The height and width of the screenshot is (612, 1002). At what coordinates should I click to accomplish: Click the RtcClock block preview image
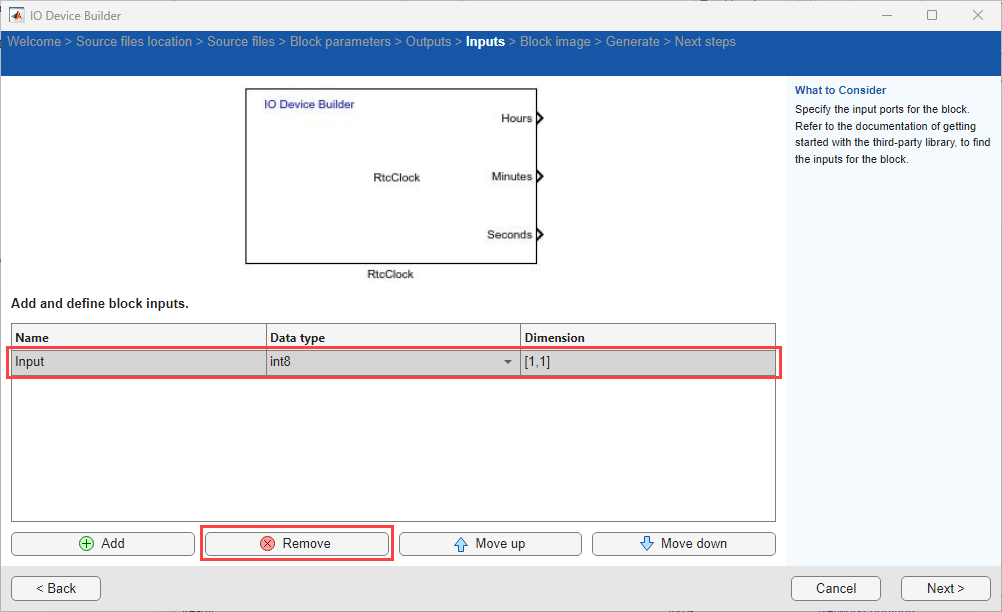[x=390, y=177]
